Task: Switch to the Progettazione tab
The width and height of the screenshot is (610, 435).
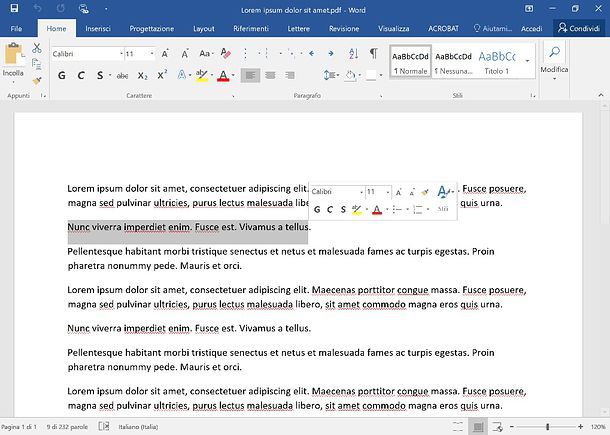Action: 151,28
